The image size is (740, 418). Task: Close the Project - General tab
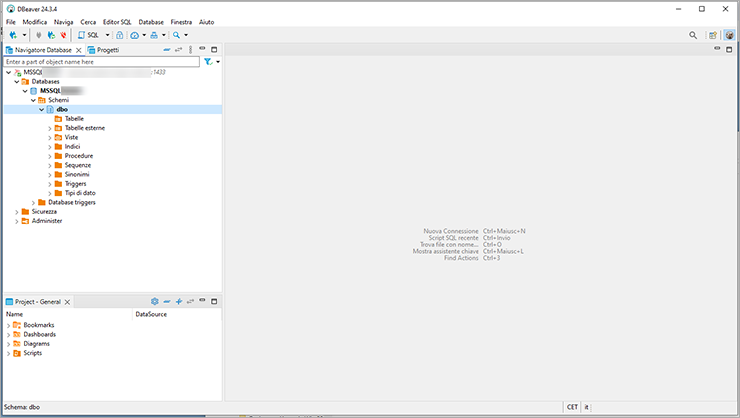pyautogui.click(x=67, y=302)
